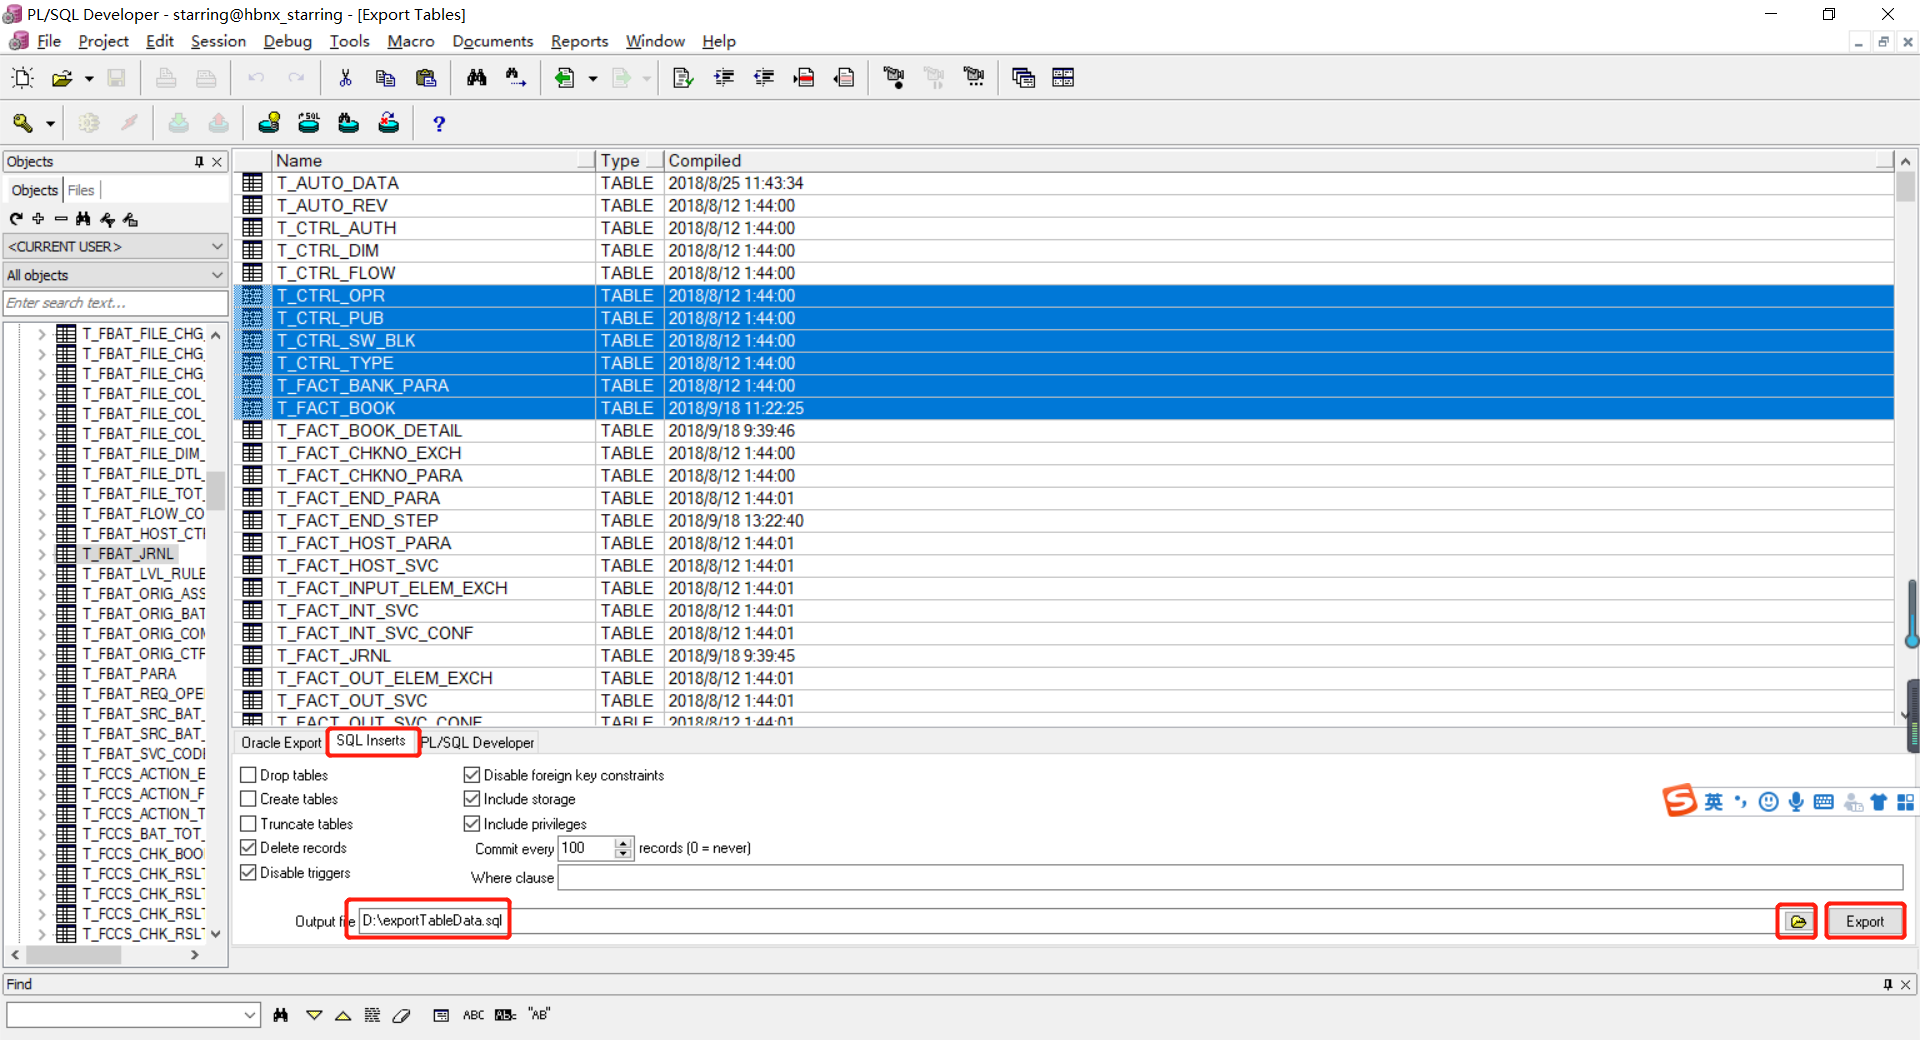
Task: Enable the Create tables checkbox
Action: [x=249, y=799]
